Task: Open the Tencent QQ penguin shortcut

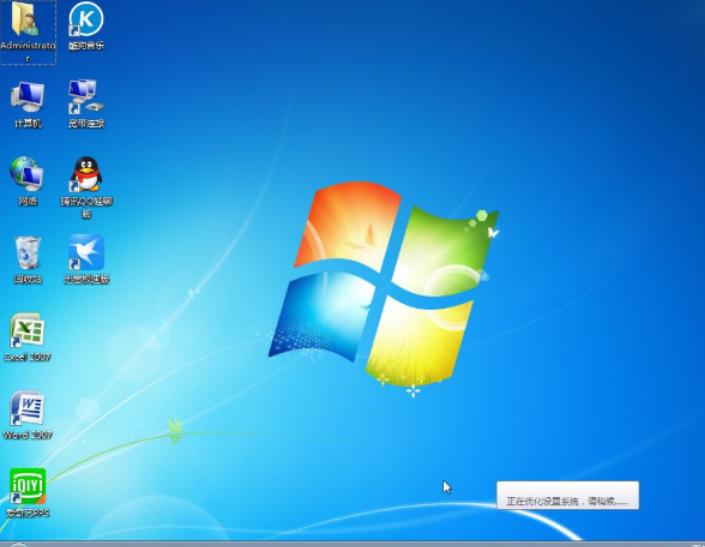Action: tap(86, 174)
